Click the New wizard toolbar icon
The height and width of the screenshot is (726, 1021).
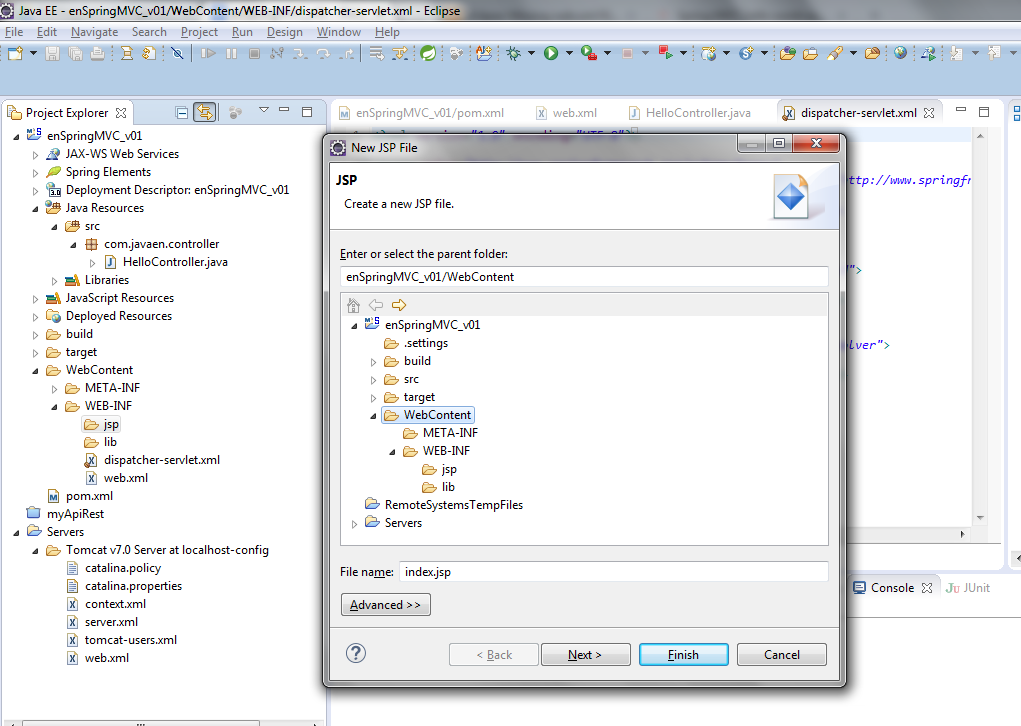(x=15, y=53)
